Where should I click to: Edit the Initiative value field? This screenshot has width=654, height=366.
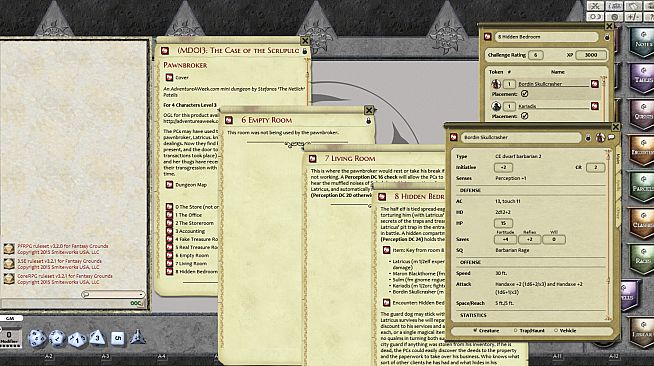[503, 168]
